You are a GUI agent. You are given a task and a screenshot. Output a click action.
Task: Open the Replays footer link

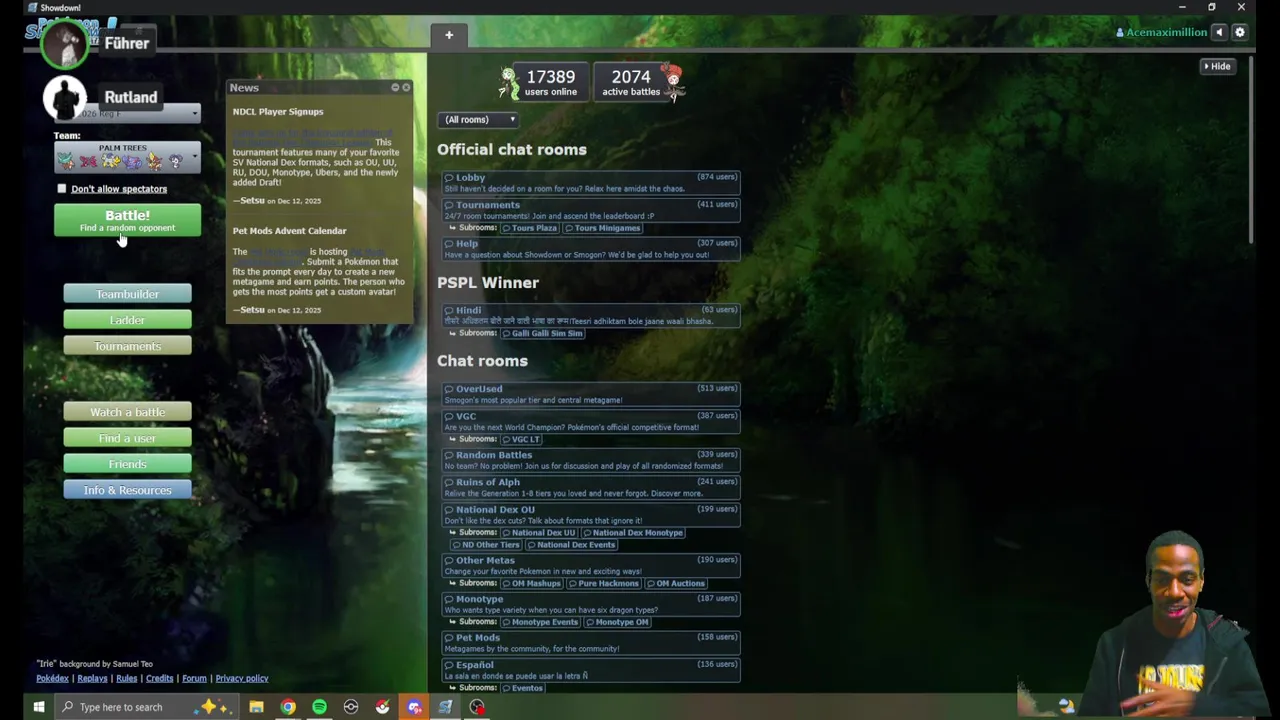coord(92,678)
